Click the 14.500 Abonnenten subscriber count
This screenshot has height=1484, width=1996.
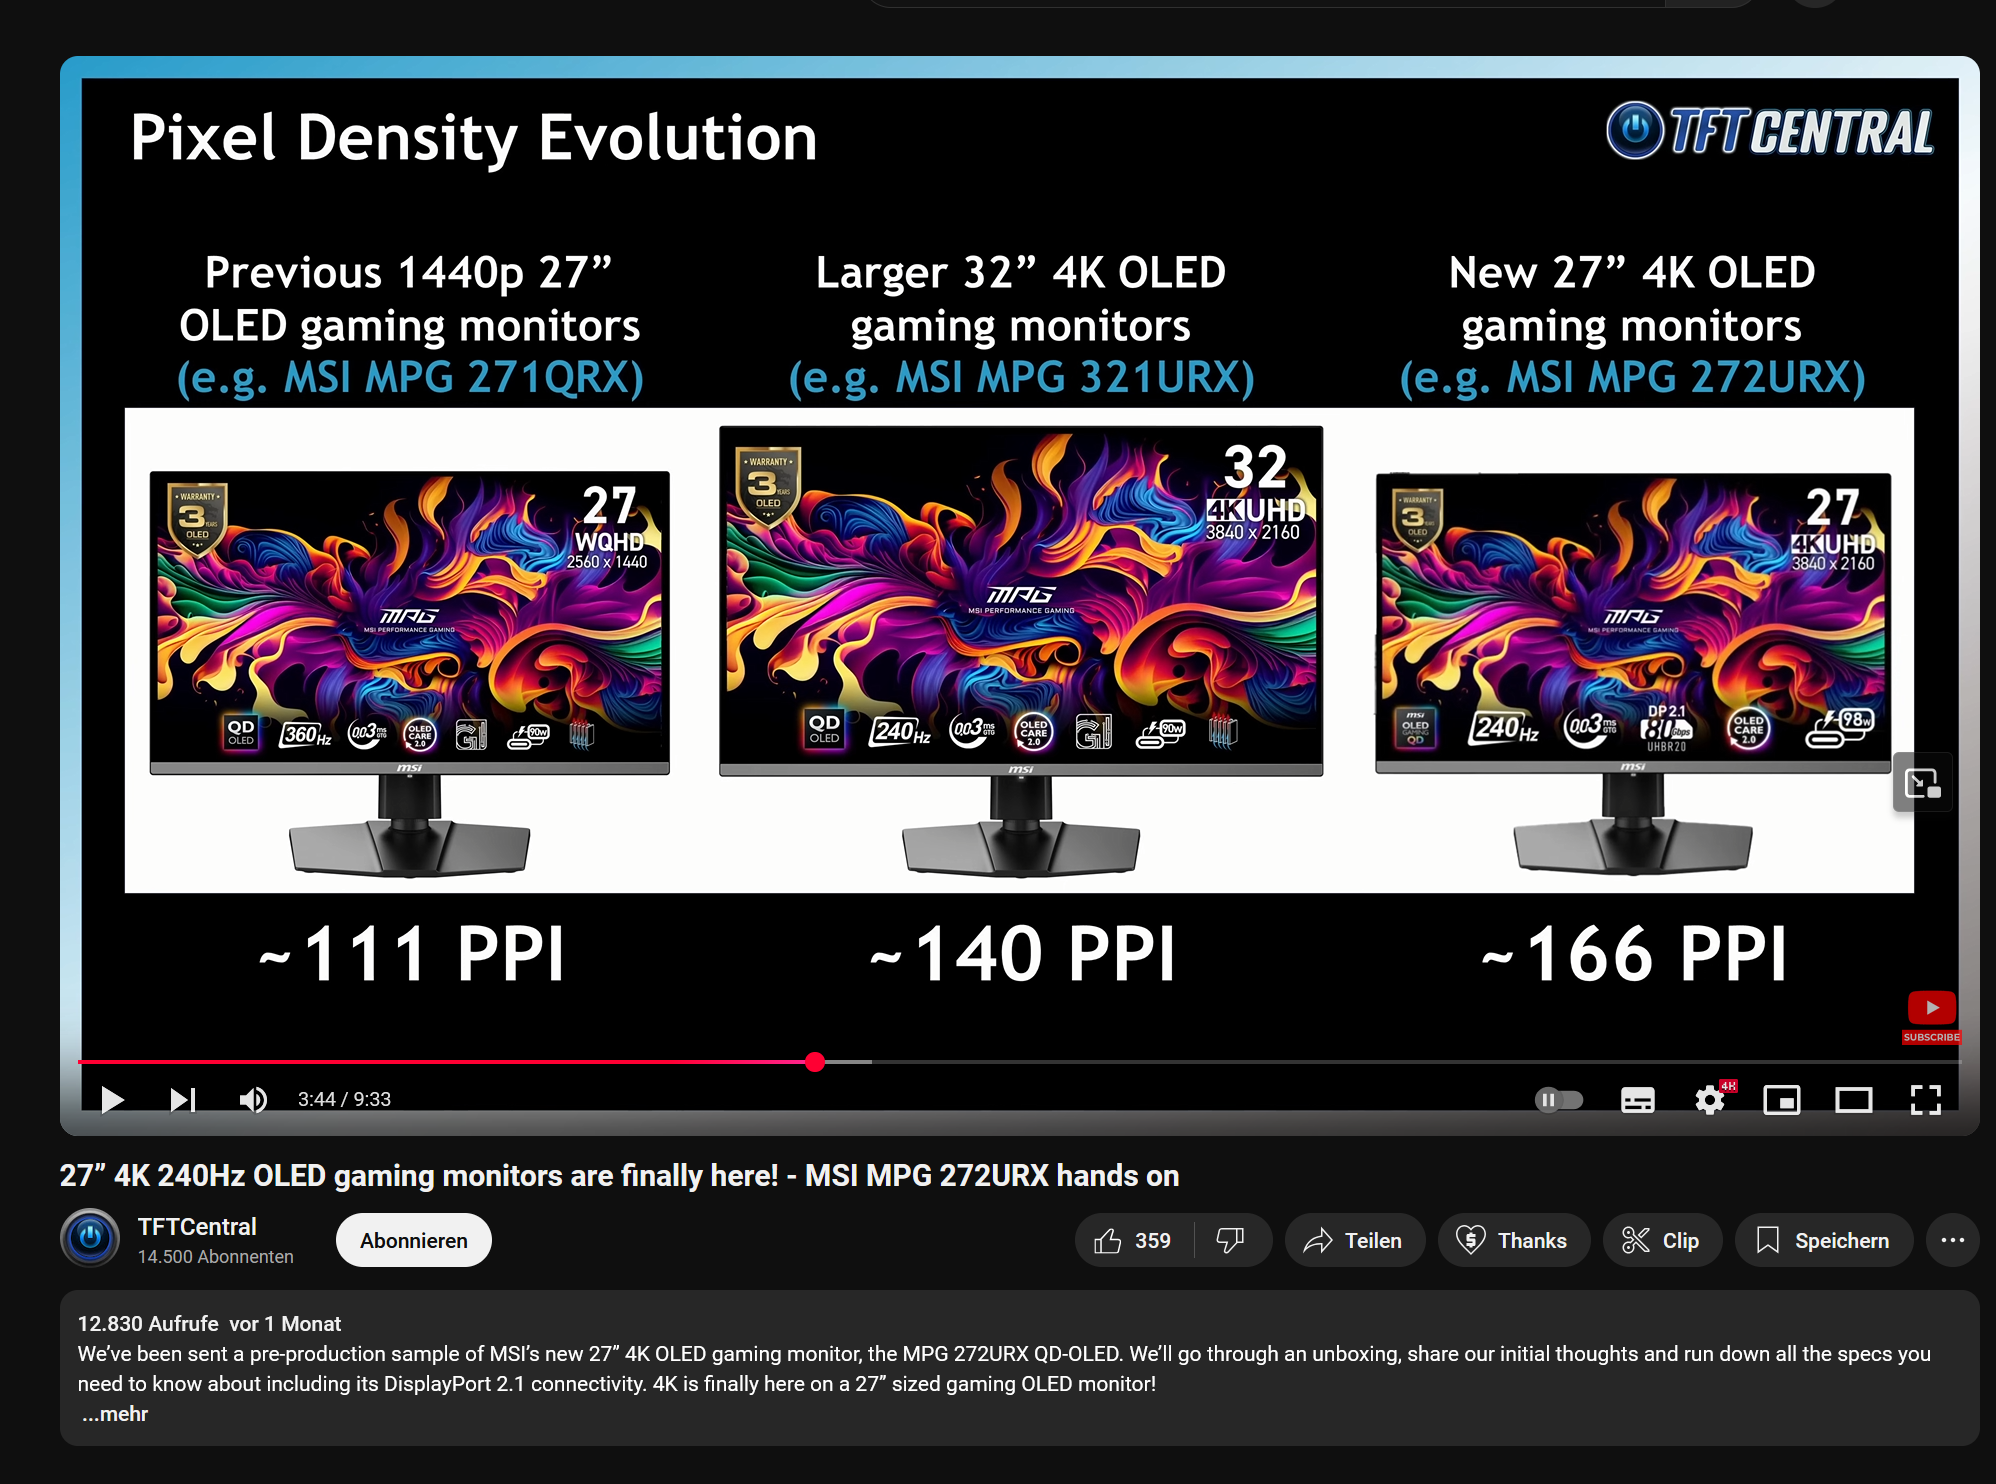[216, 1257]
